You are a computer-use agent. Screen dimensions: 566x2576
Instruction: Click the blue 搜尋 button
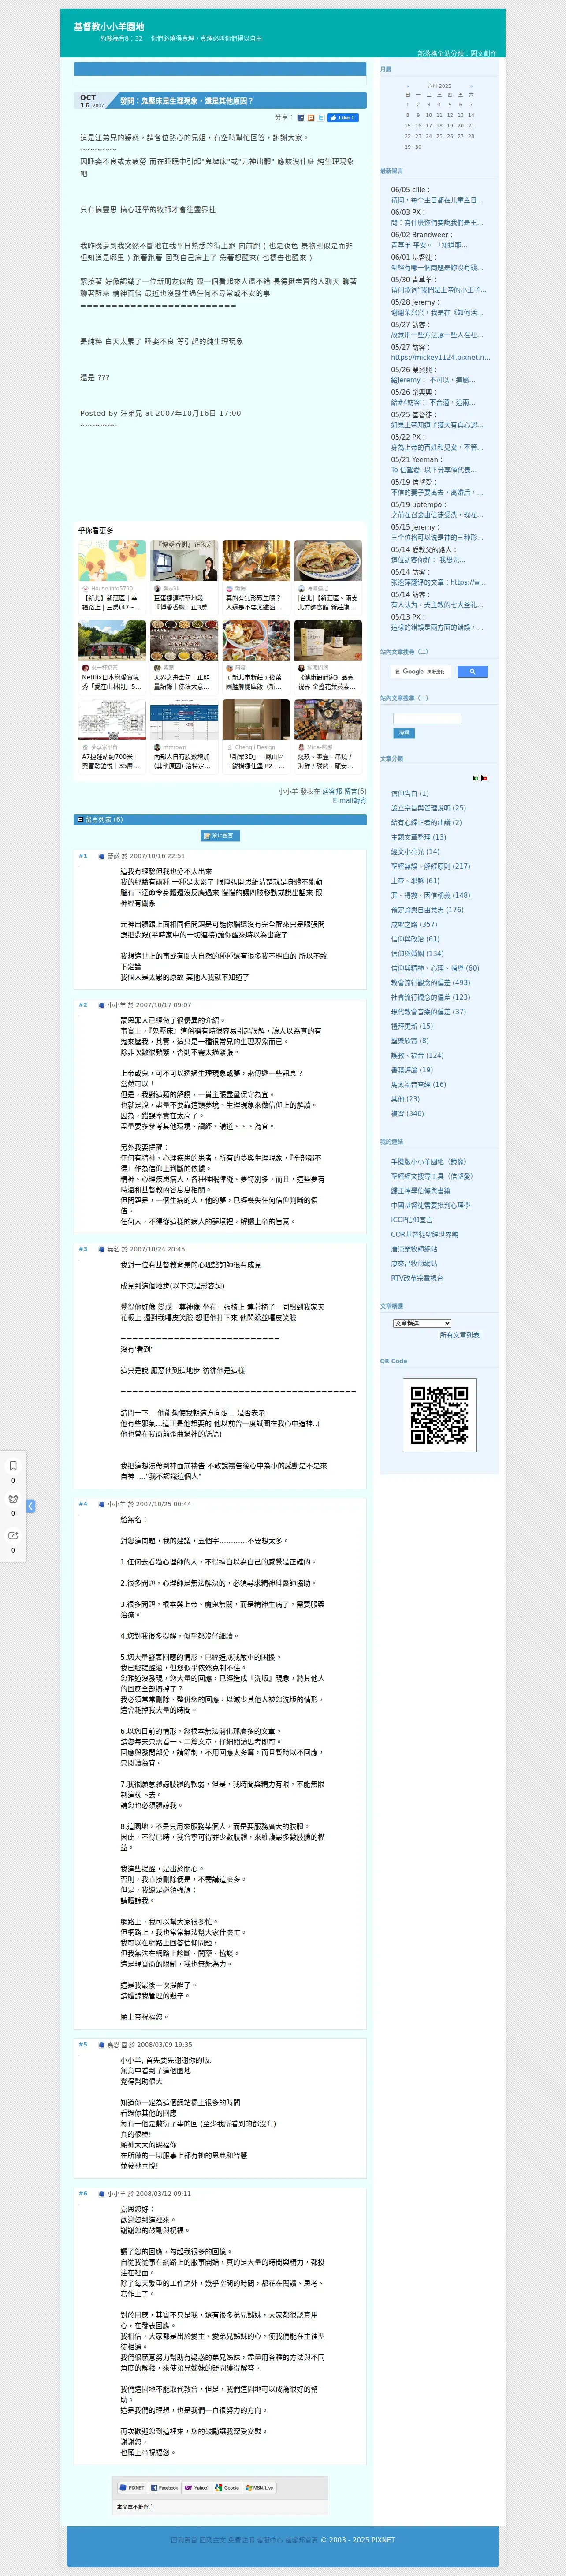[403, 733]
